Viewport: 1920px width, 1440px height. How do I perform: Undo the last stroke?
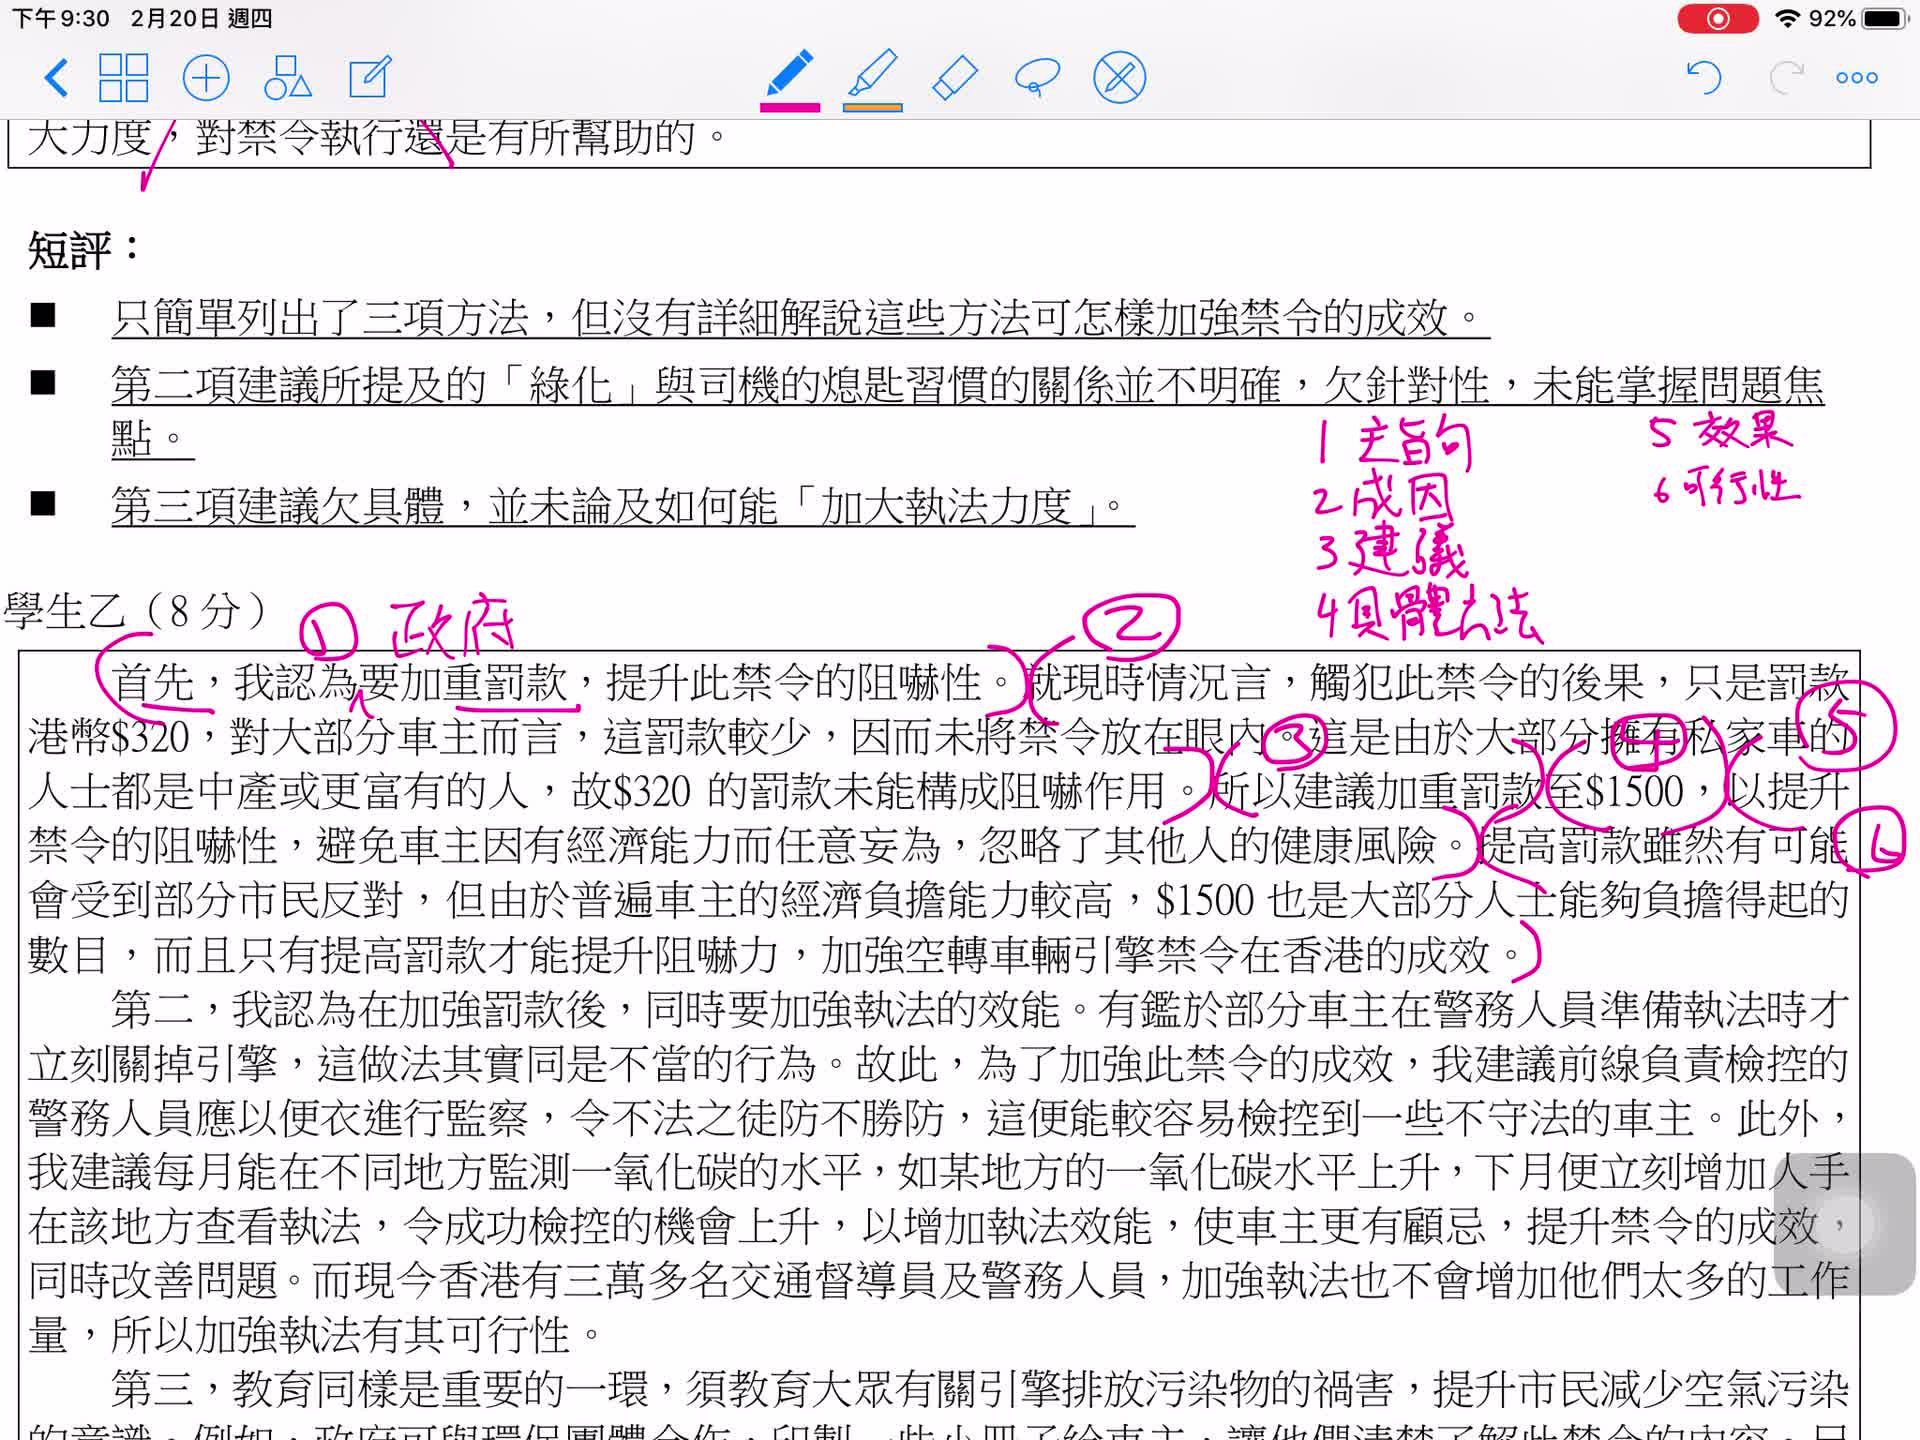click(x=1704, y=77)
